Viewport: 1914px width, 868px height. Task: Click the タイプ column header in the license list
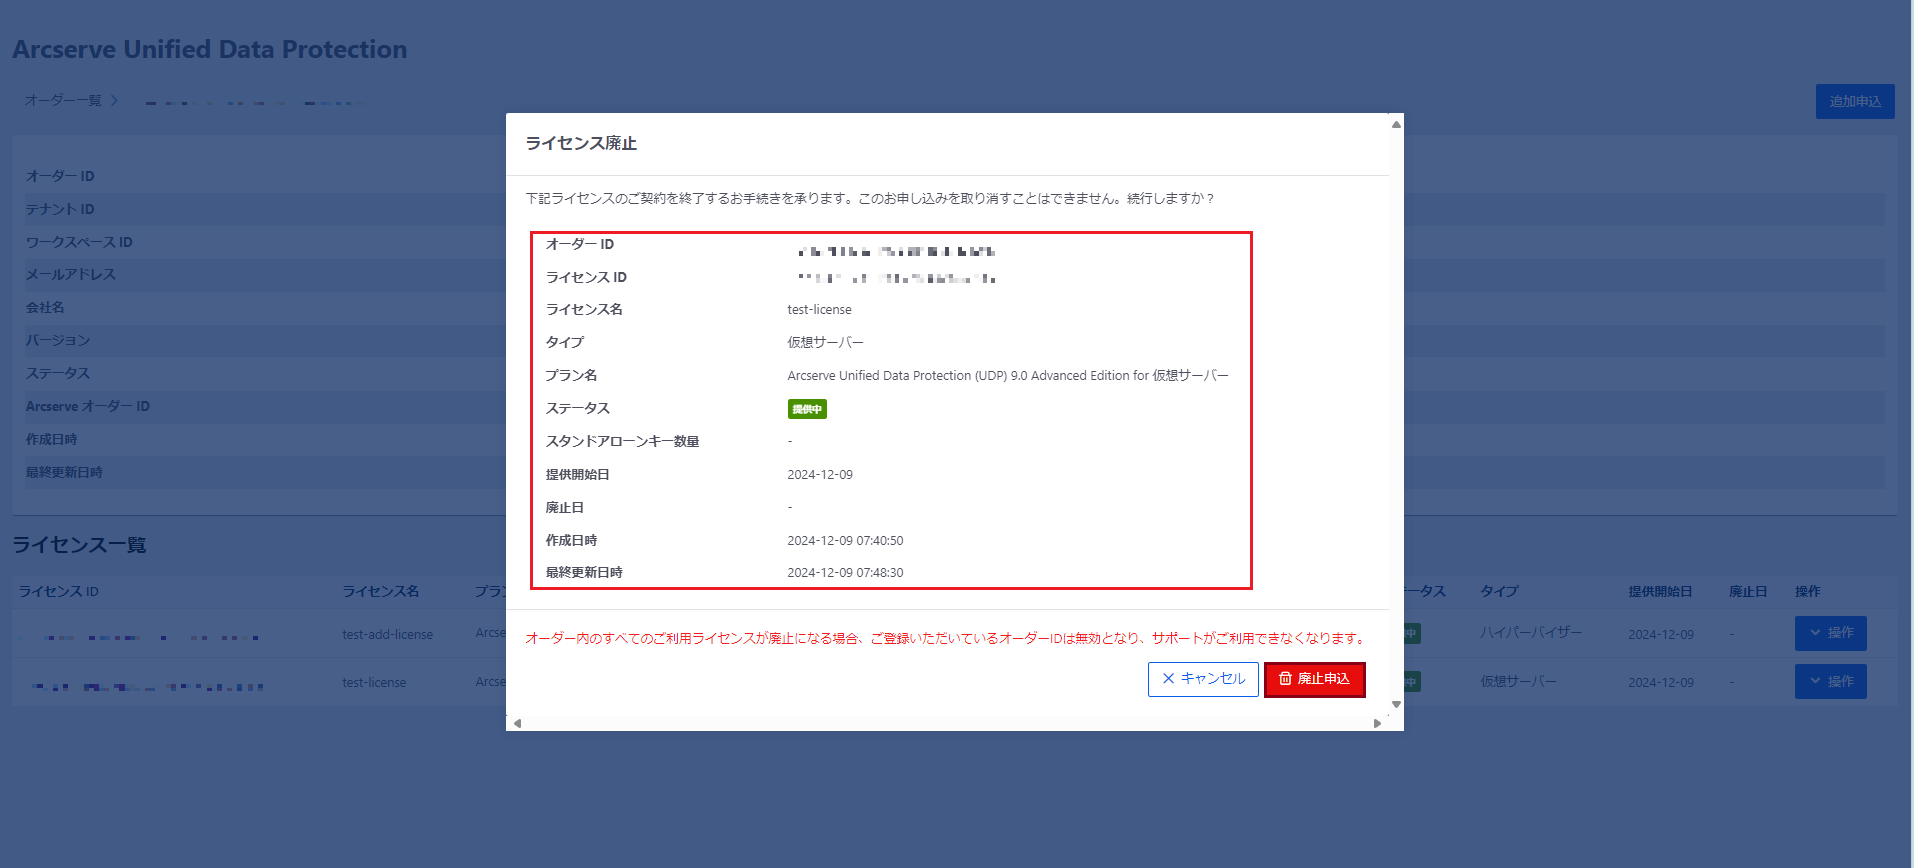click(1499, 592)
